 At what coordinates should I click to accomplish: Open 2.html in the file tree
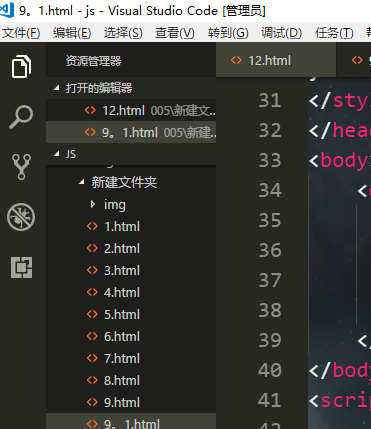tap(131, 248)
